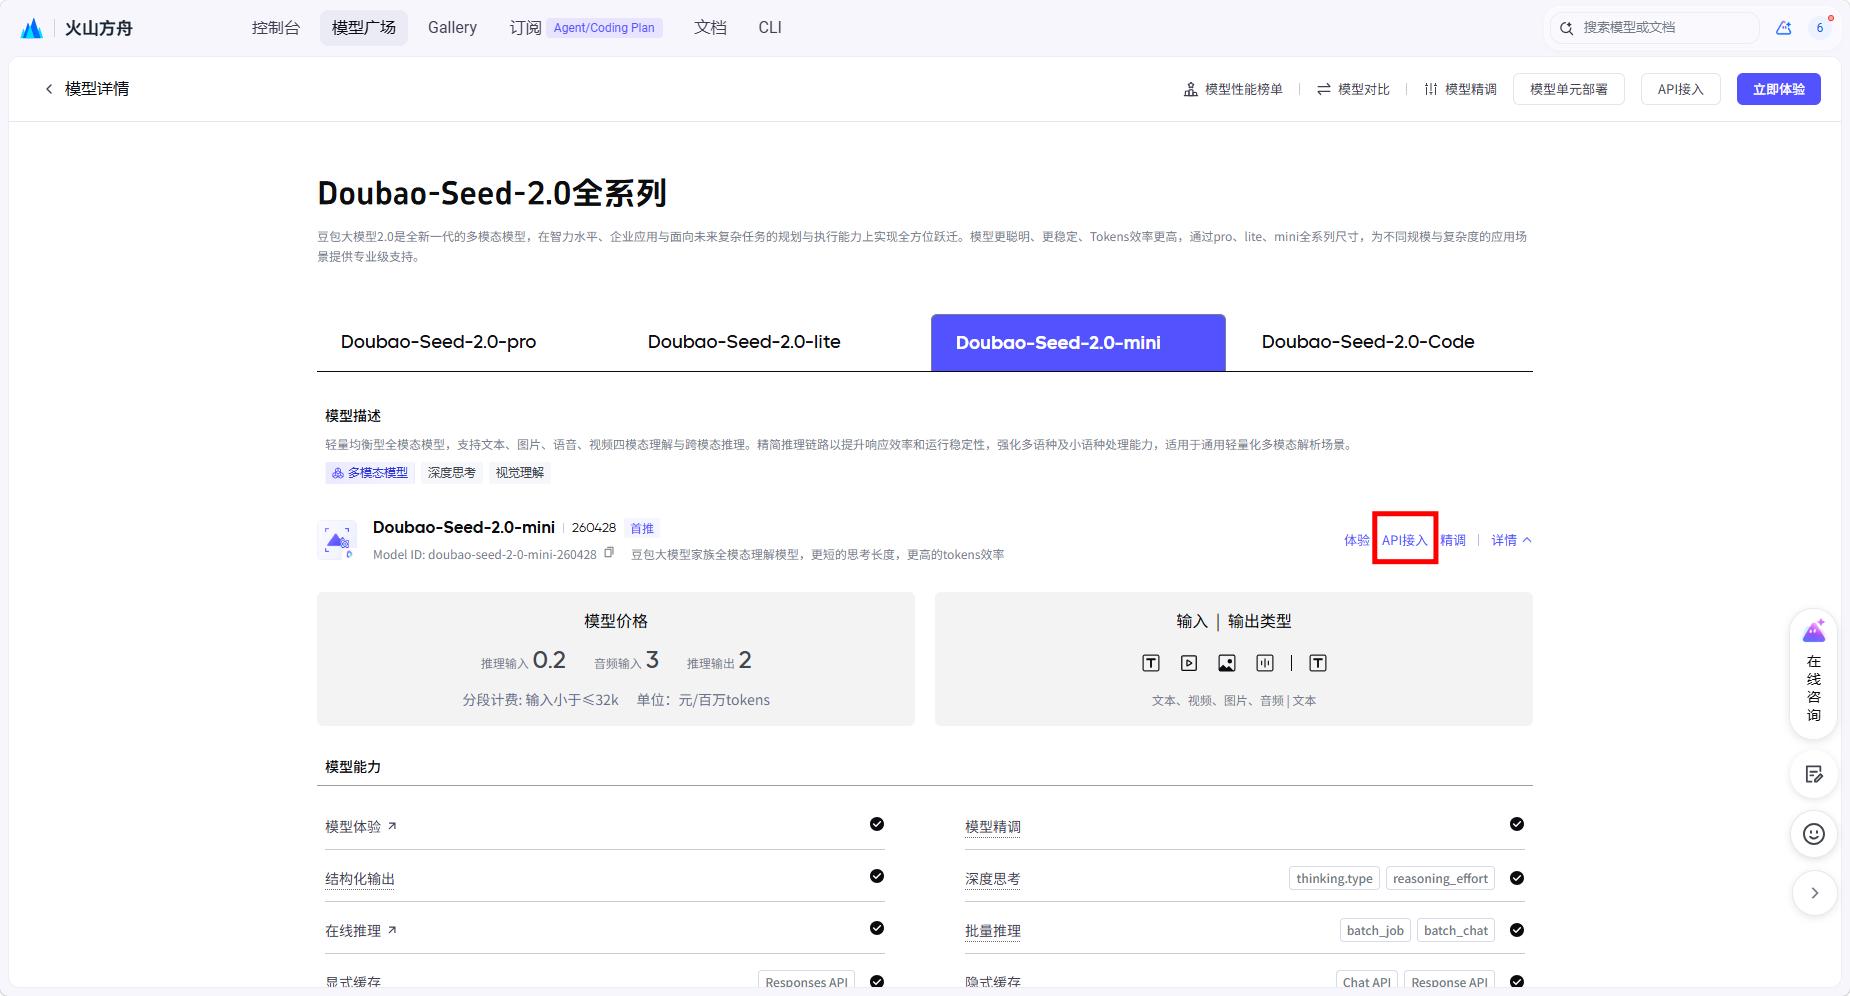This screenshot has height=996, width=1850.
Task: Open the CLI menu
Action: point(770,28)
